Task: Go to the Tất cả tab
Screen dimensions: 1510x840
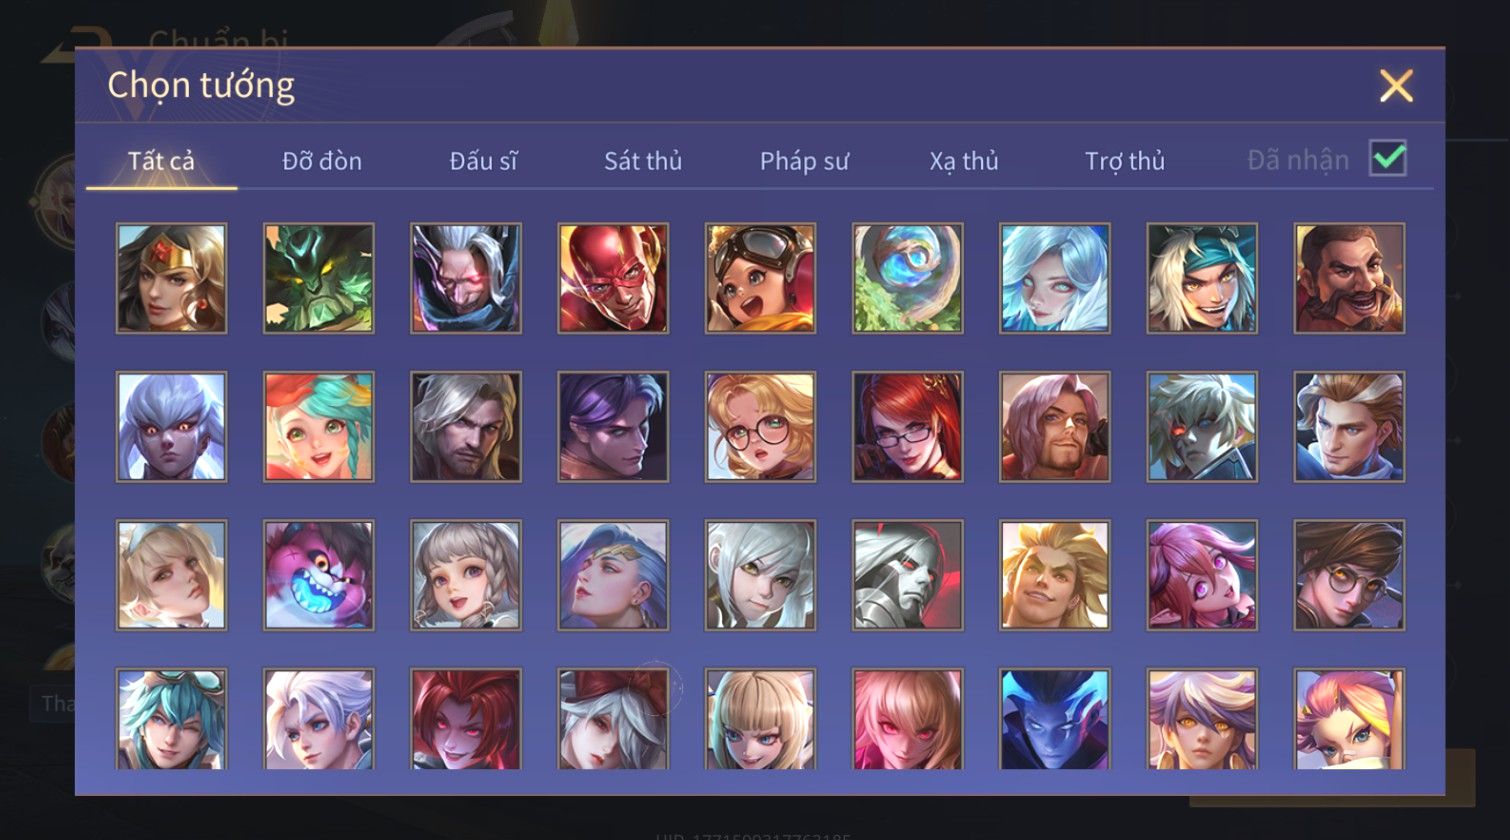Action: click(x=161, y=161)
